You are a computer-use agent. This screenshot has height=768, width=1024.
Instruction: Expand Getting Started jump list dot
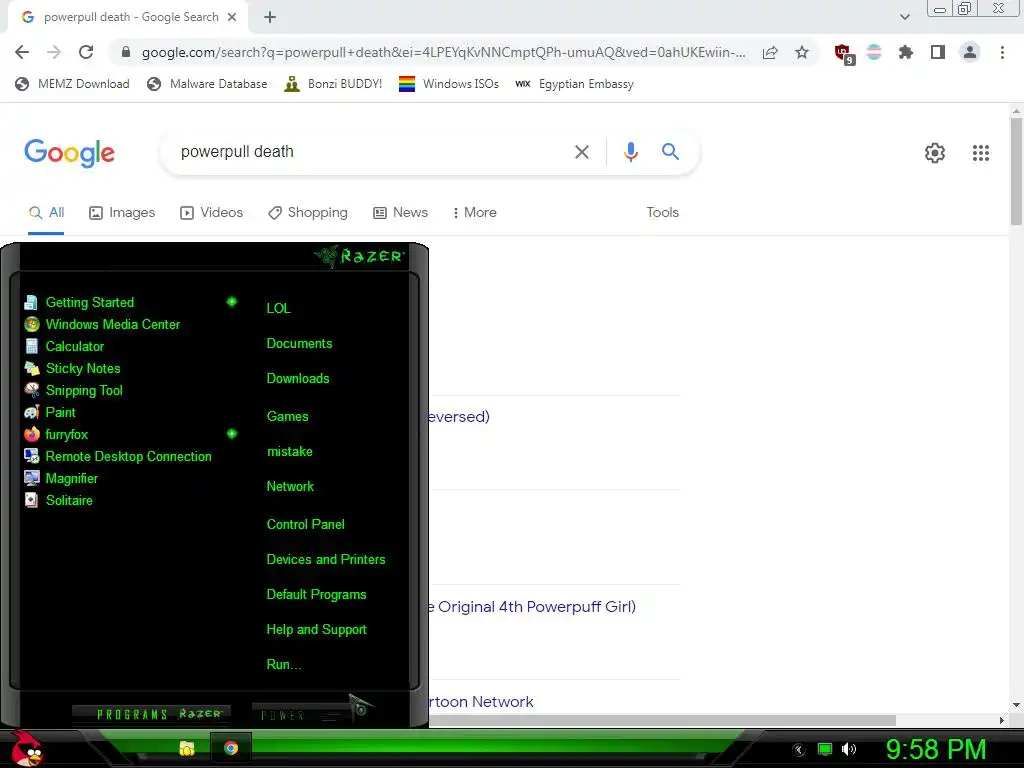pyautogui.click(x=231, y=302)
